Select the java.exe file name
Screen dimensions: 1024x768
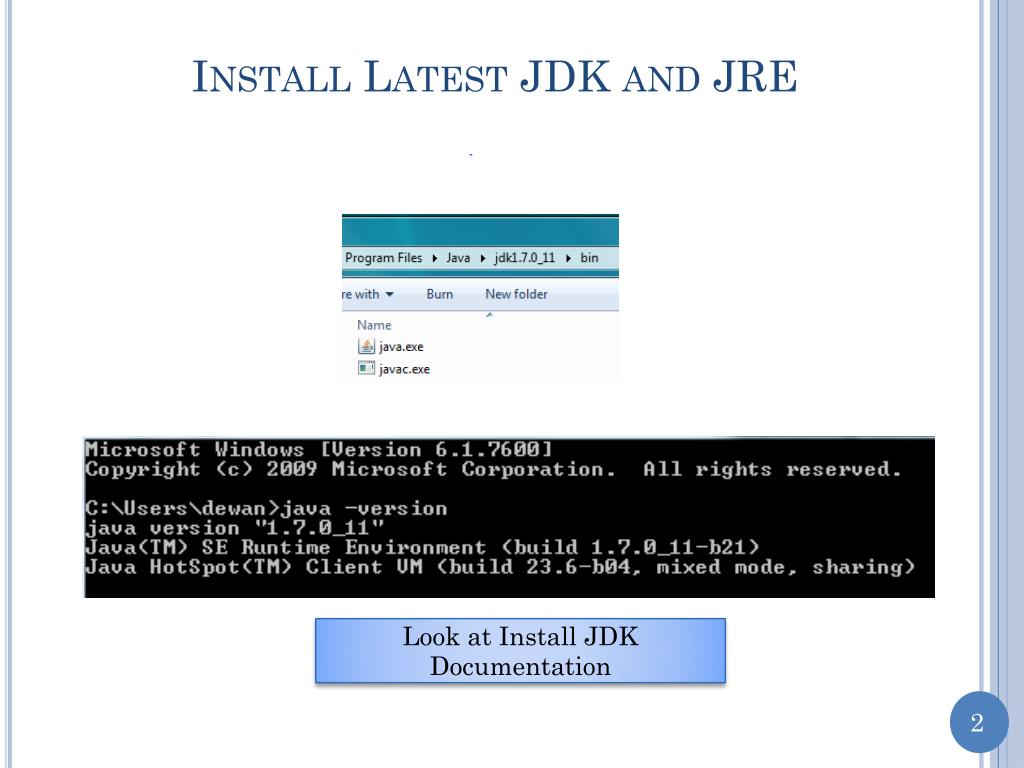pos(401,347)
